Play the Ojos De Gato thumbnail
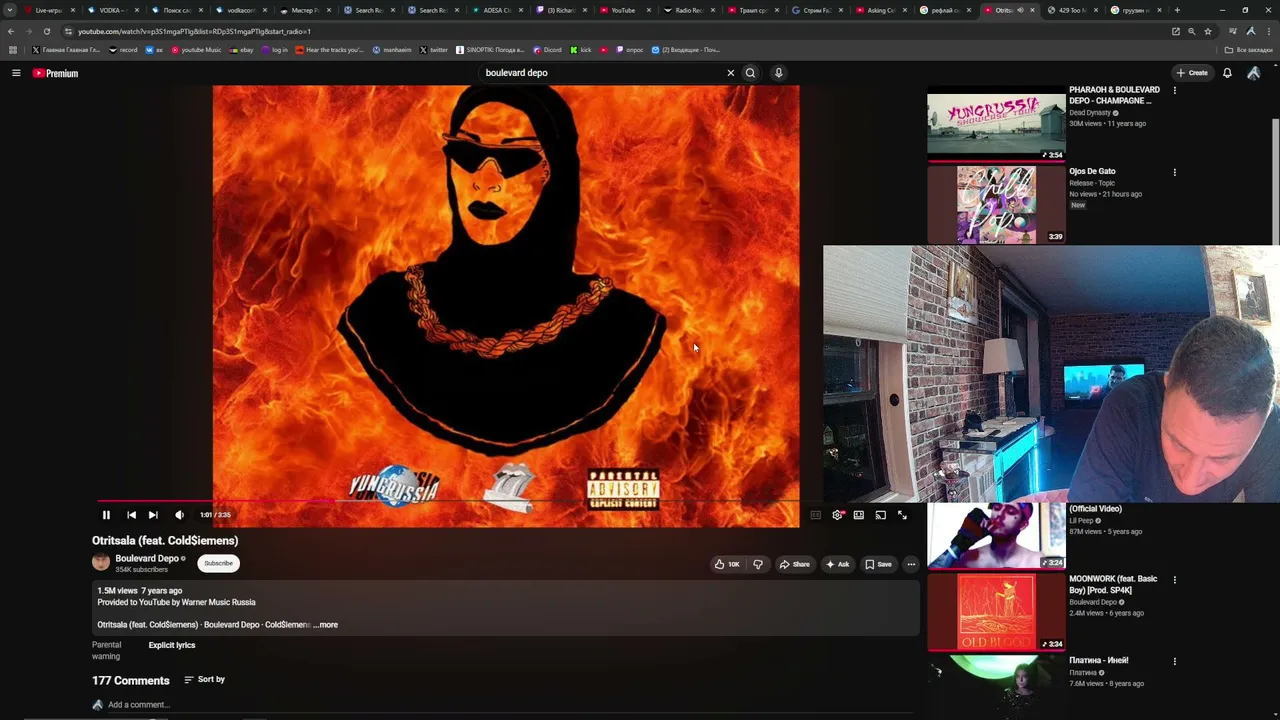This screenshot has height=720, width=1280. [996, 205]
